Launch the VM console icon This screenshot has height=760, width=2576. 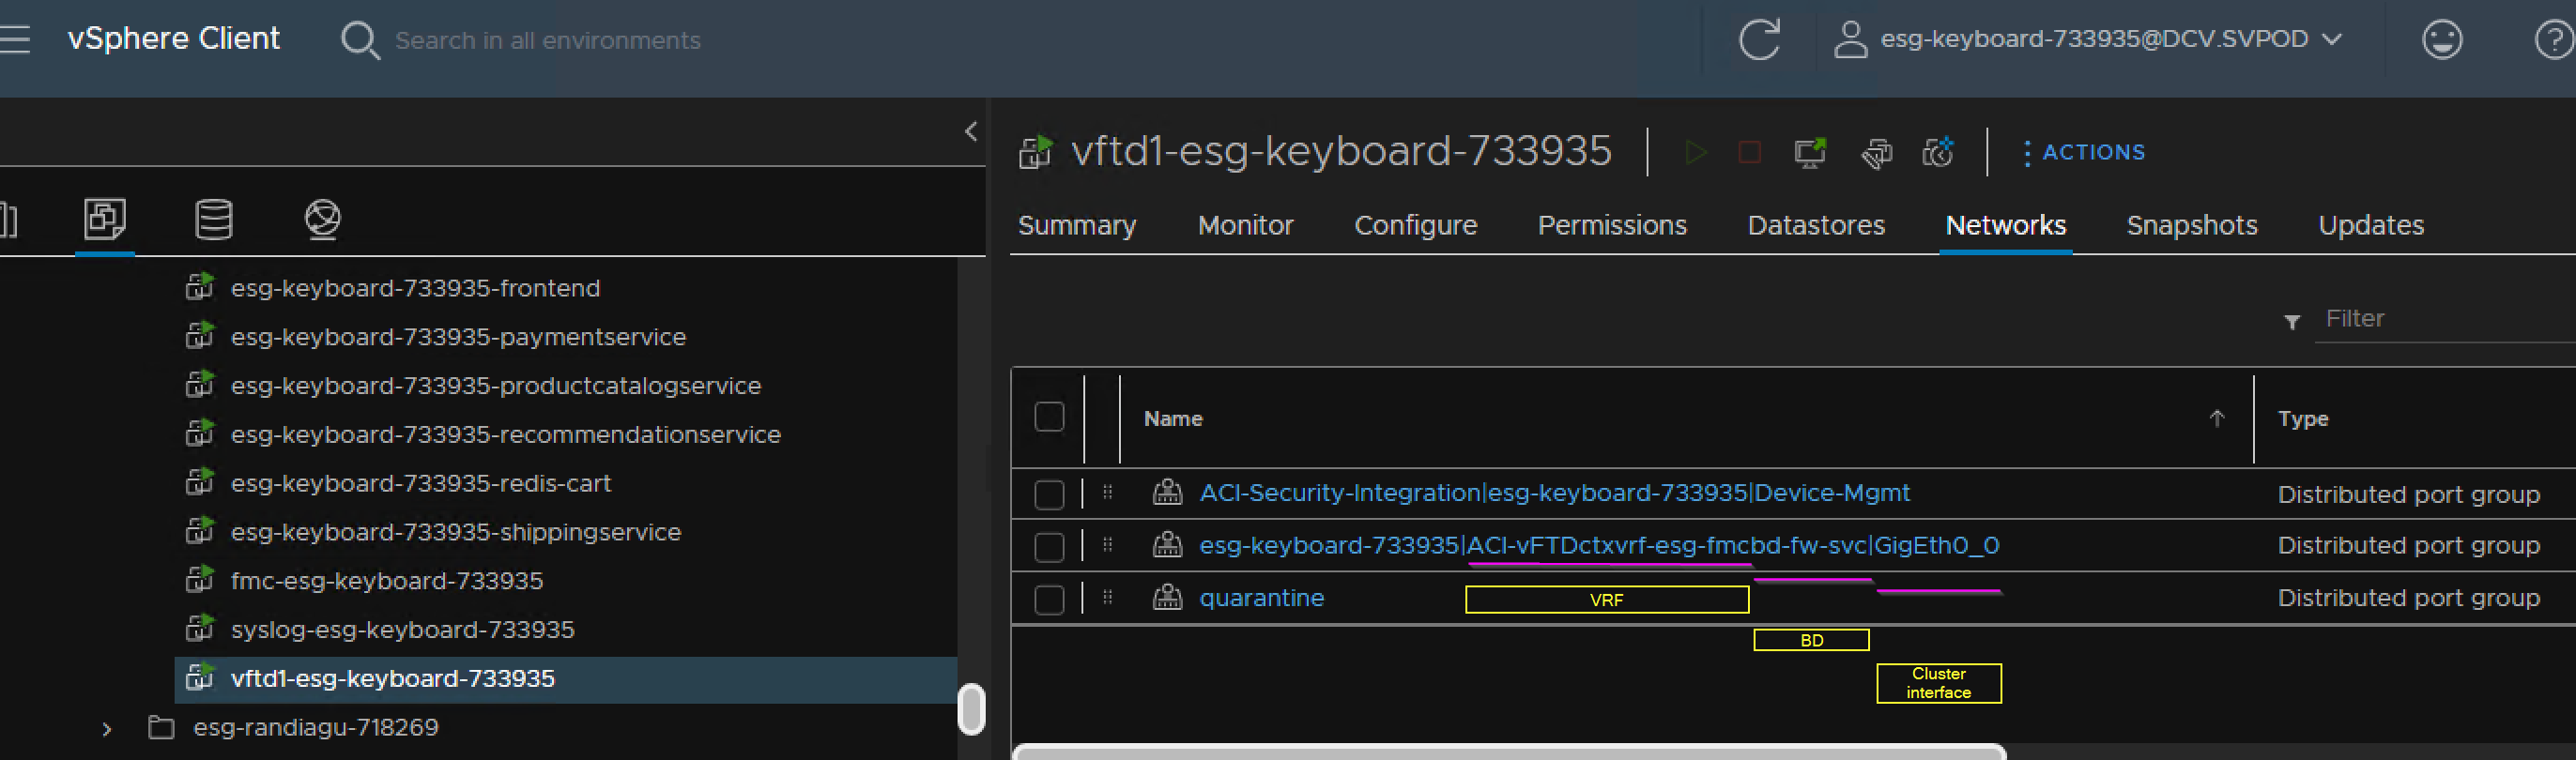(x=1810, y=152)
